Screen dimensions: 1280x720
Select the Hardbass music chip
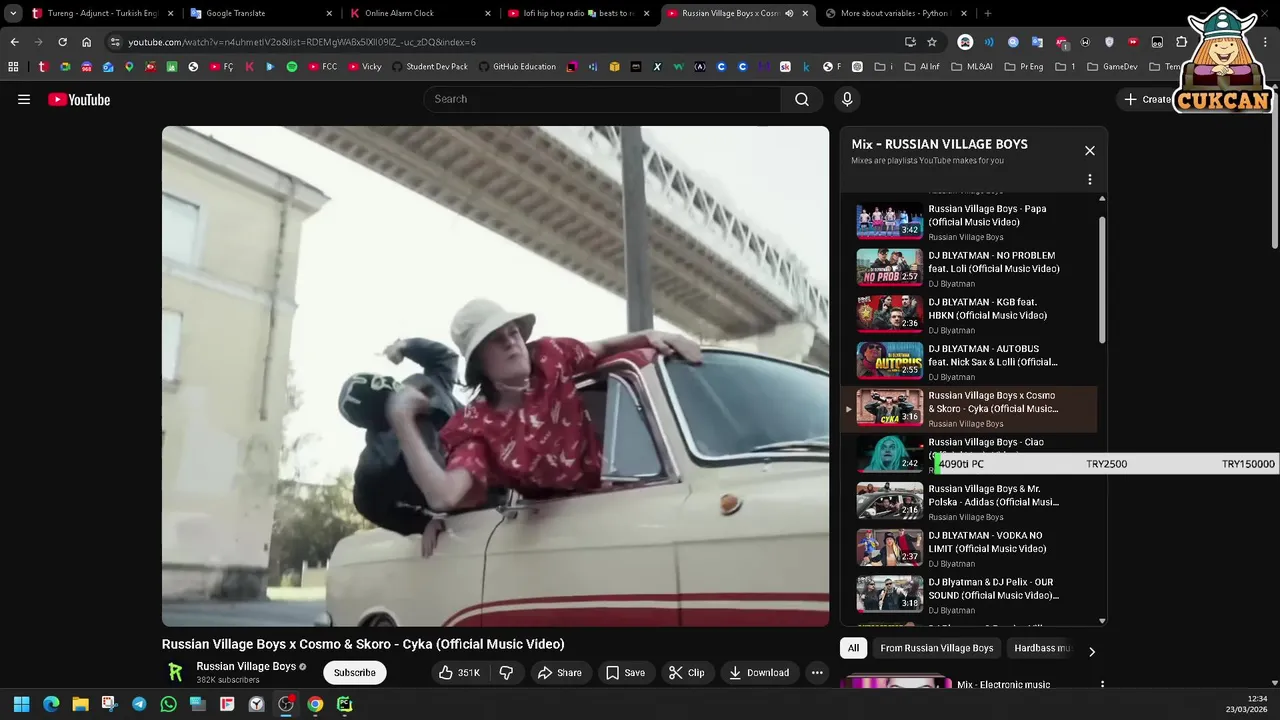point(1042,648)
